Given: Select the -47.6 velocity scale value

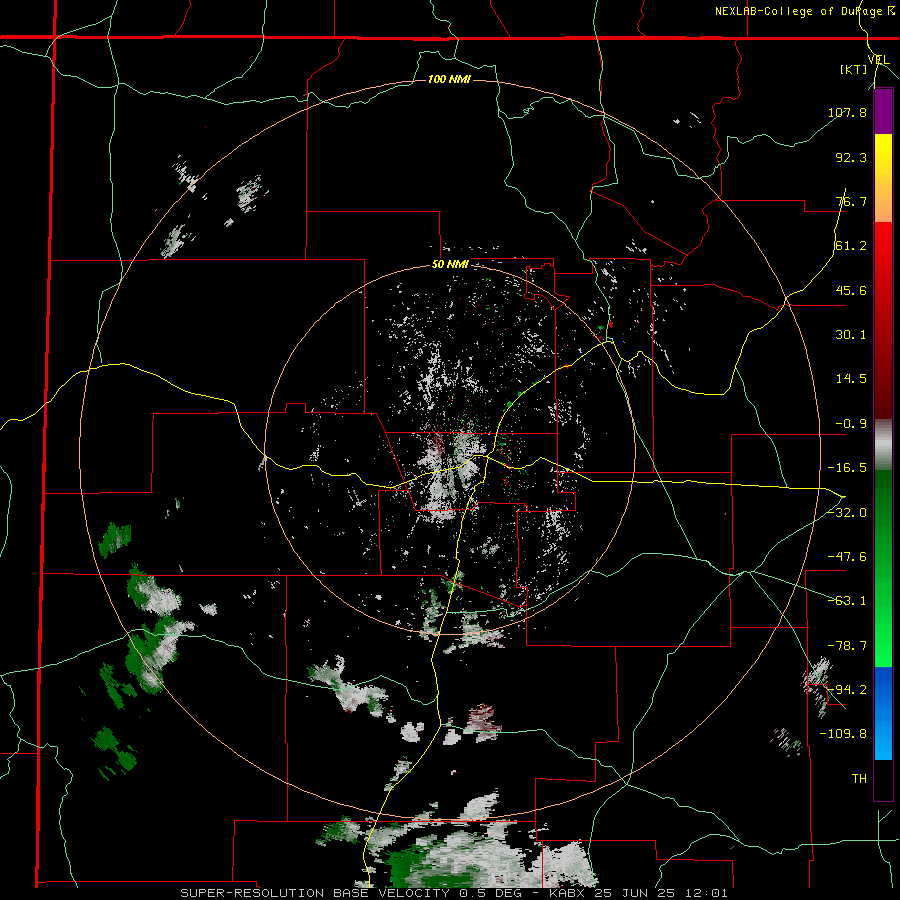Looking at the screenshot, I should (x=847, y=557).
